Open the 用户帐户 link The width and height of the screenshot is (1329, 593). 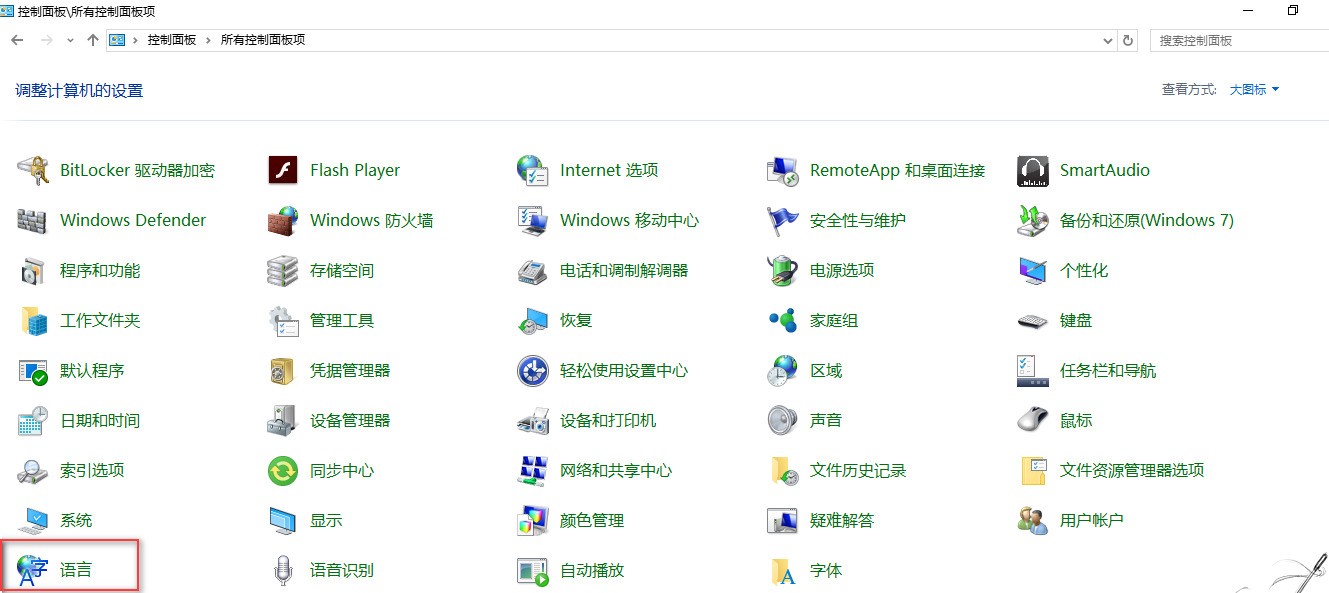click(x=1092, y=521)
